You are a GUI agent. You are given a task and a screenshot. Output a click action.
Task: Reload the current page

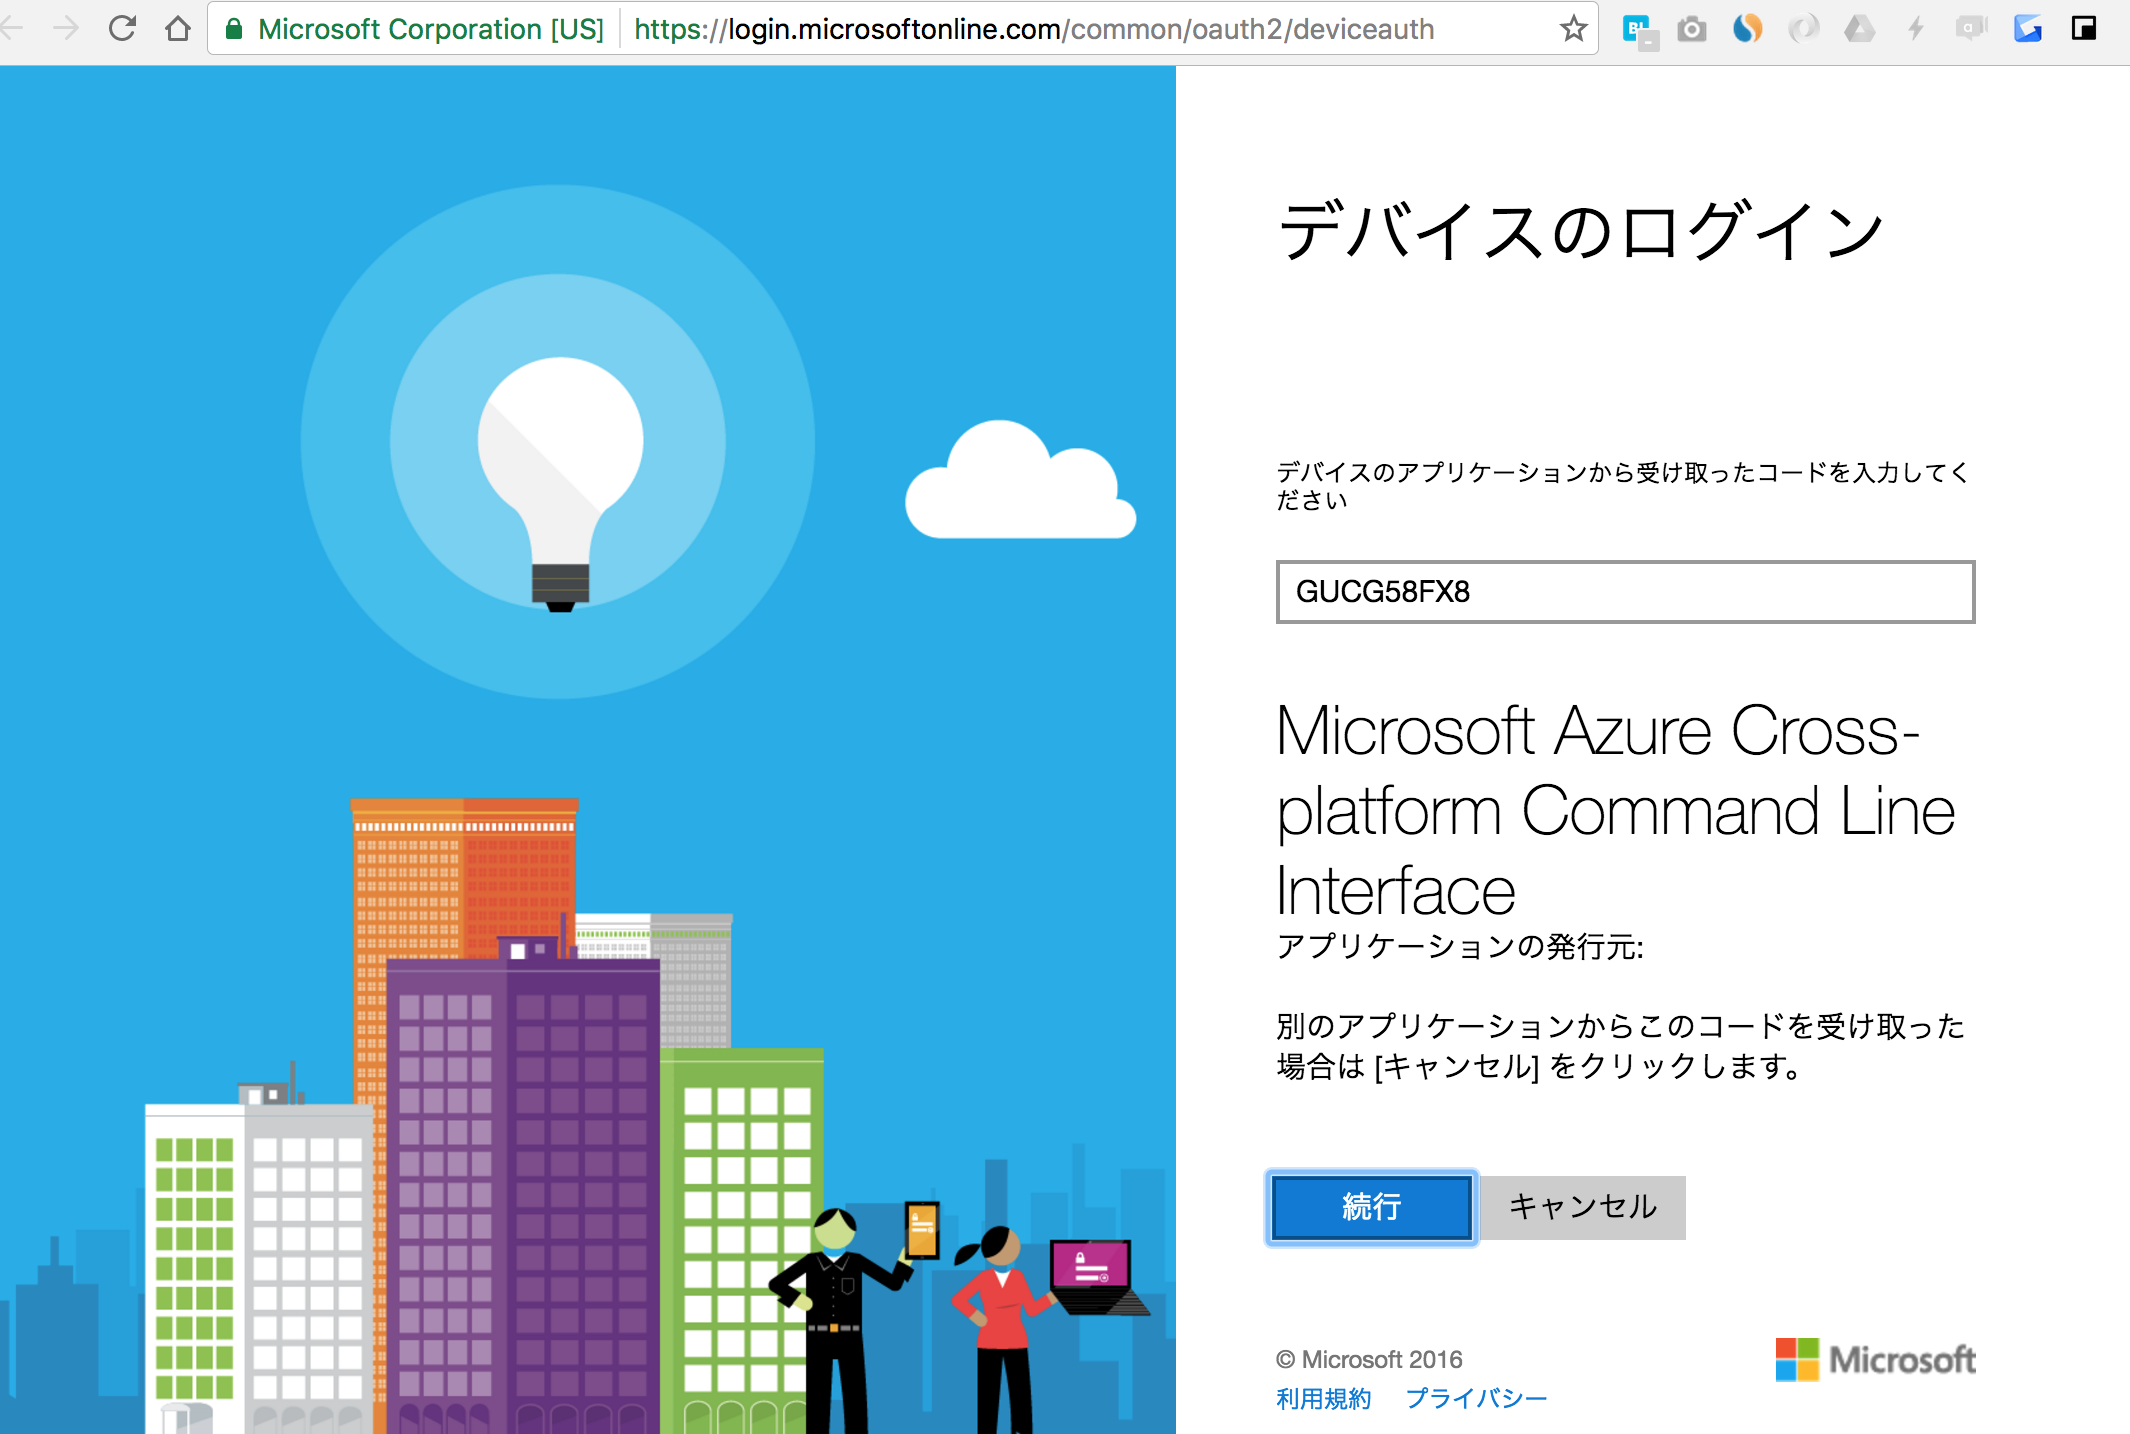[123, 28]
